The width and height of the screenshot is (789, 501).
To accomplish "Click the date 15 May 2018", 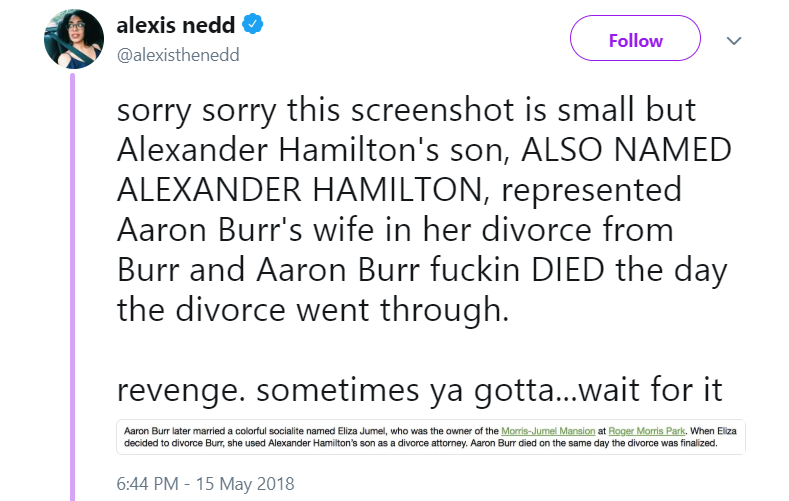I will (253, 484).
